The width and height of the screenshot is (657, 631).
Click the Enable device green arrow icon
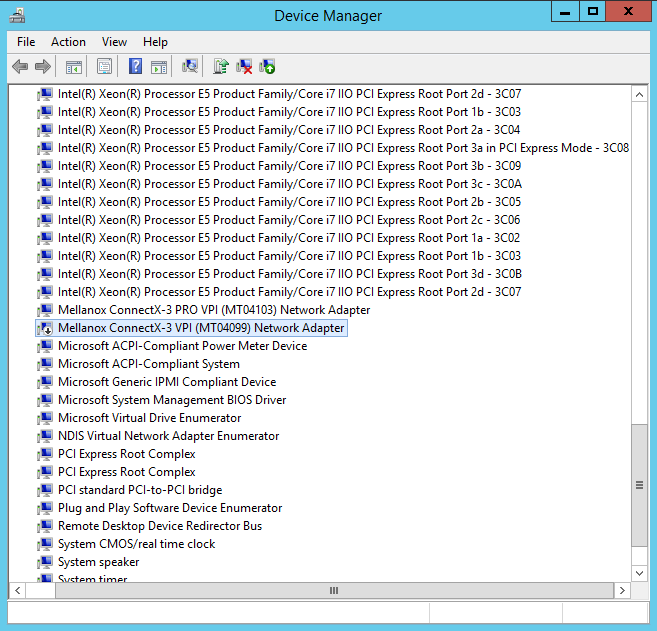tap(267, 66)
